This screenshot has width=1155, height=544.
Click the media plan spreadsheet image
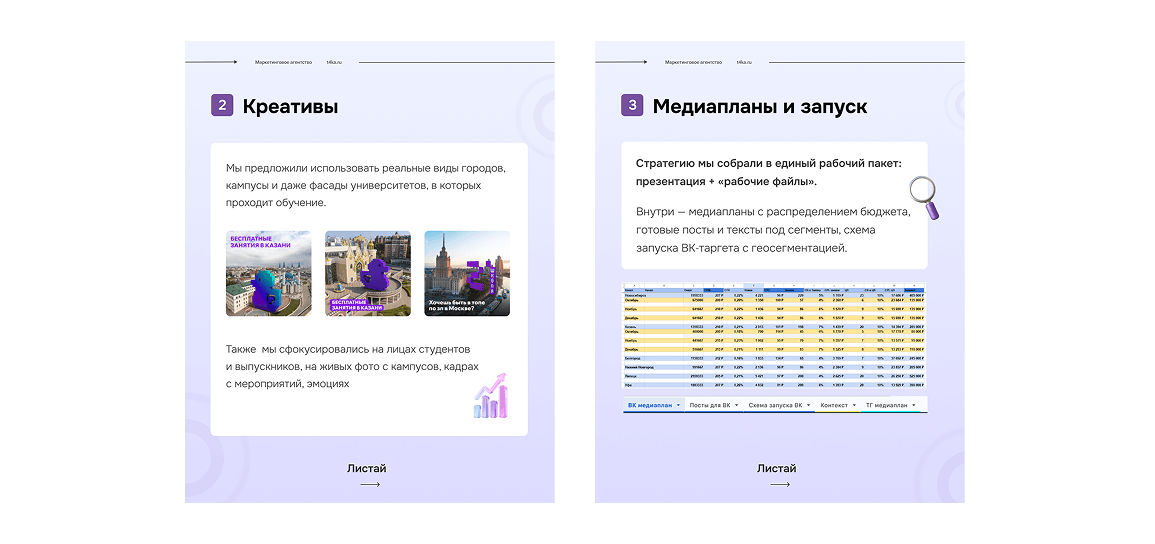[x=774, y=335]
